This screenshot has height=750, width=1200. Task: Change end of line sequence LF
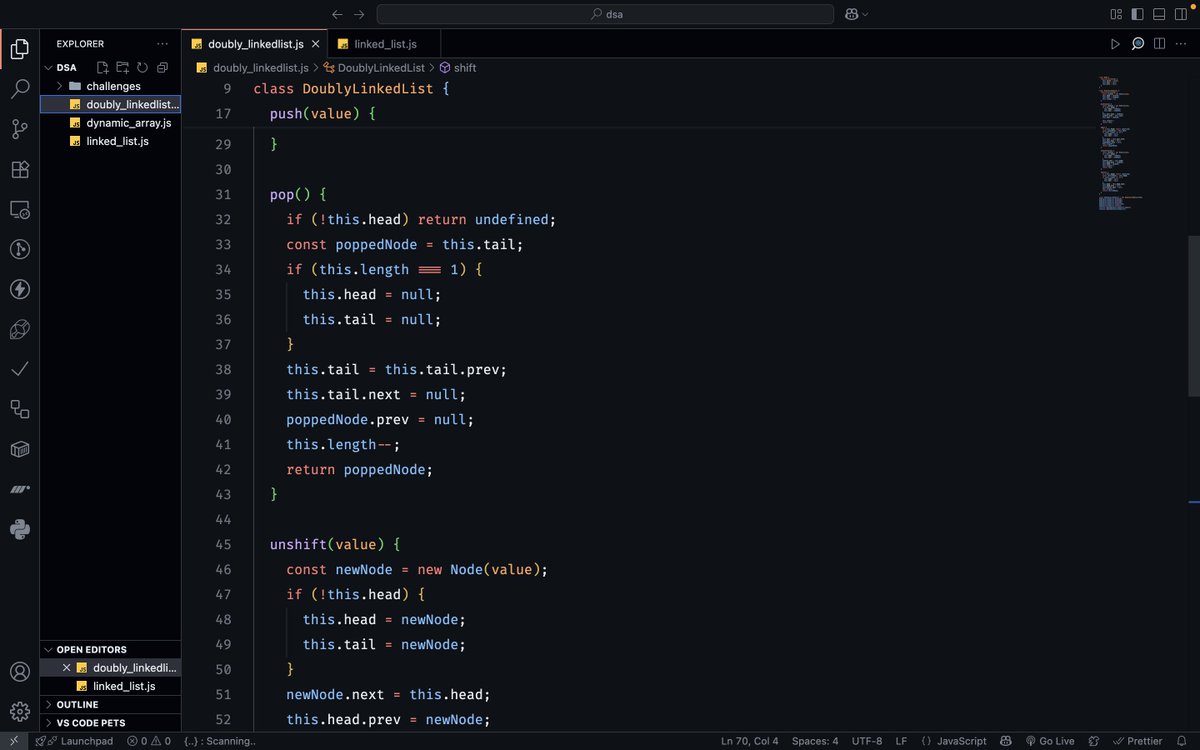[x=901, y=741]
